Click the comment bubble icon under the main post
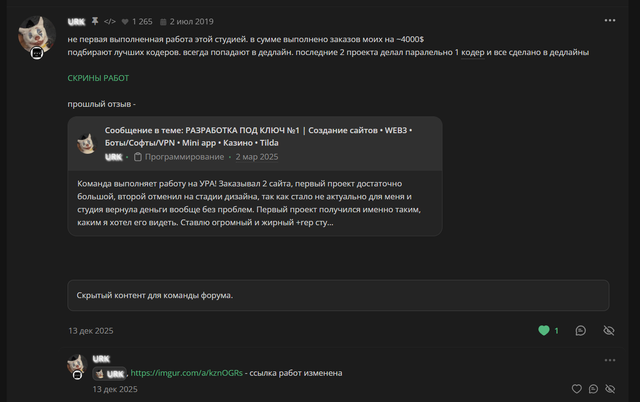This screenshot has width=640, height=402. coord(580,331)
